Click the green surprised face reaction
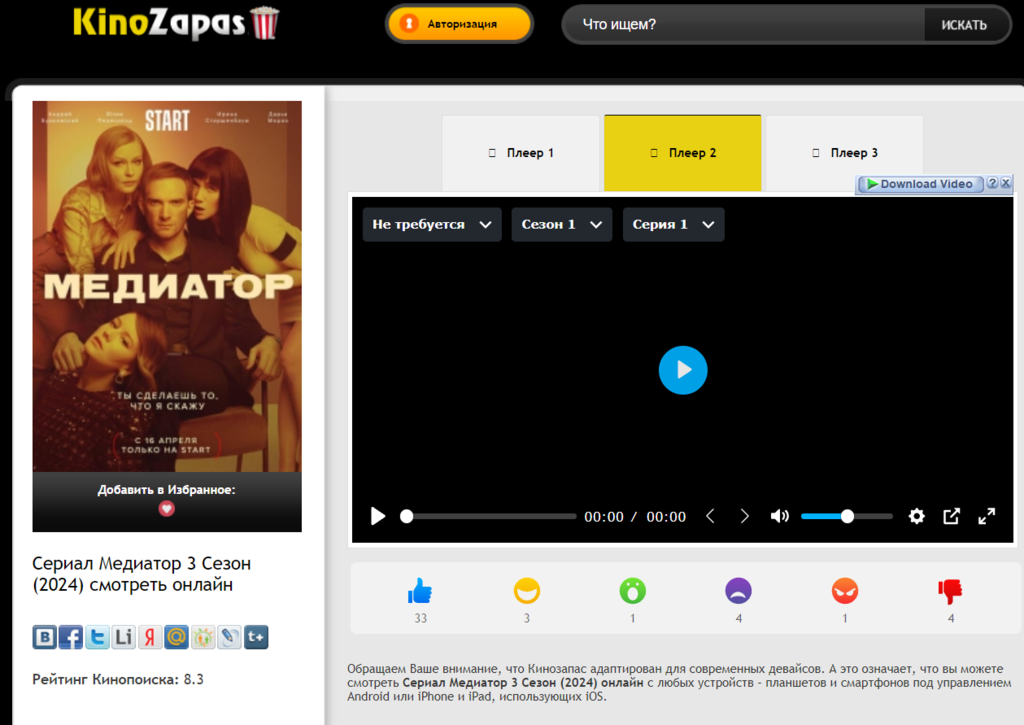Screen dimensions: 1024x725 coord(632,591)
